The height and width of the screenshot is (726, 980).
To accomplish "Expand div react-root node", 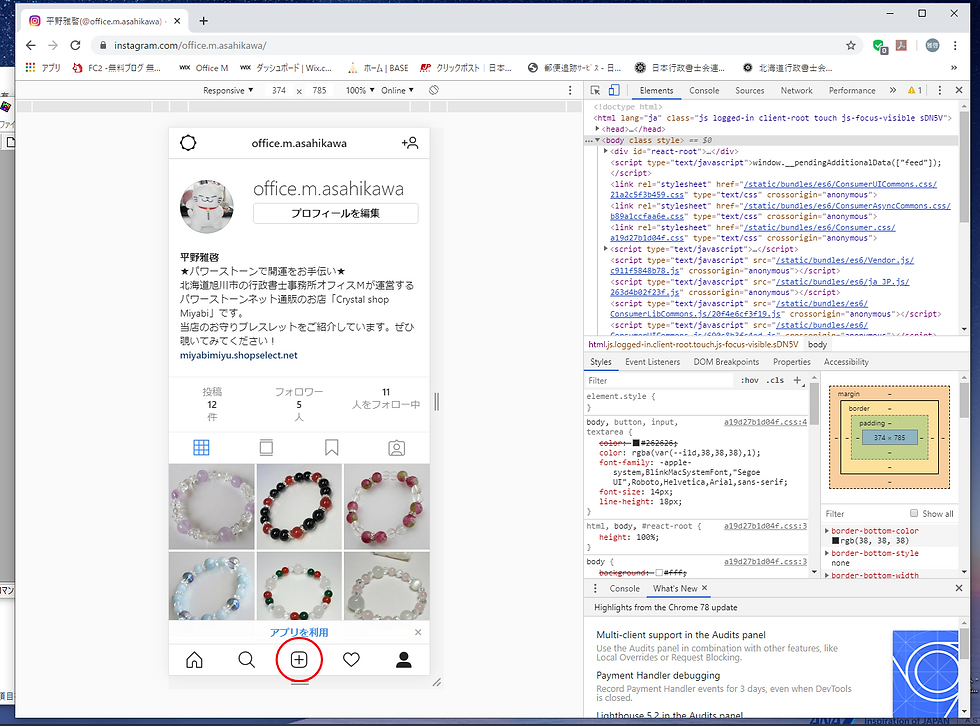I will (606, 151).
